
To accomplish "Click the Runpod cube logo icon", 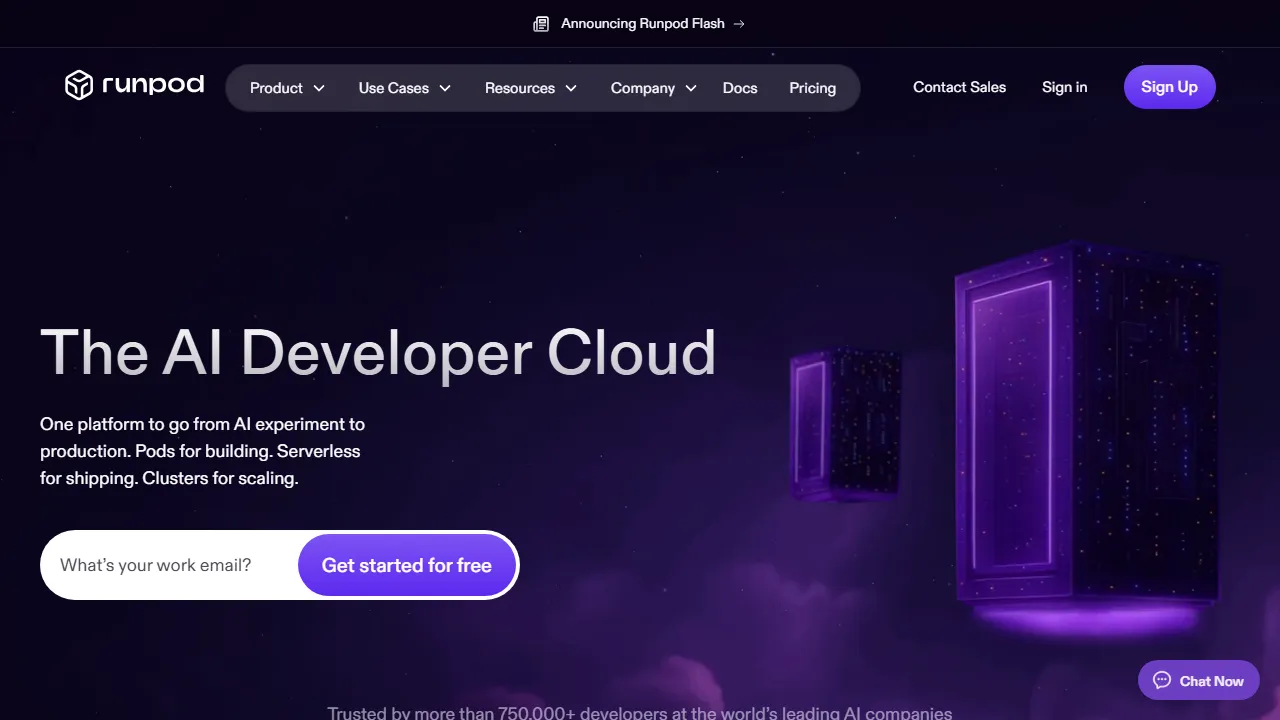I will tap(79, 85).
